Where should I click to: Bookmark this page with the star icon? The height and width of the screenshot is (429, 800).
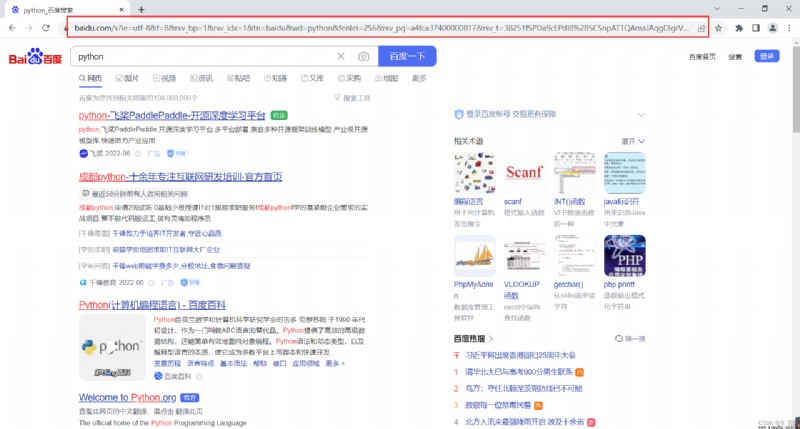(718, 28)
